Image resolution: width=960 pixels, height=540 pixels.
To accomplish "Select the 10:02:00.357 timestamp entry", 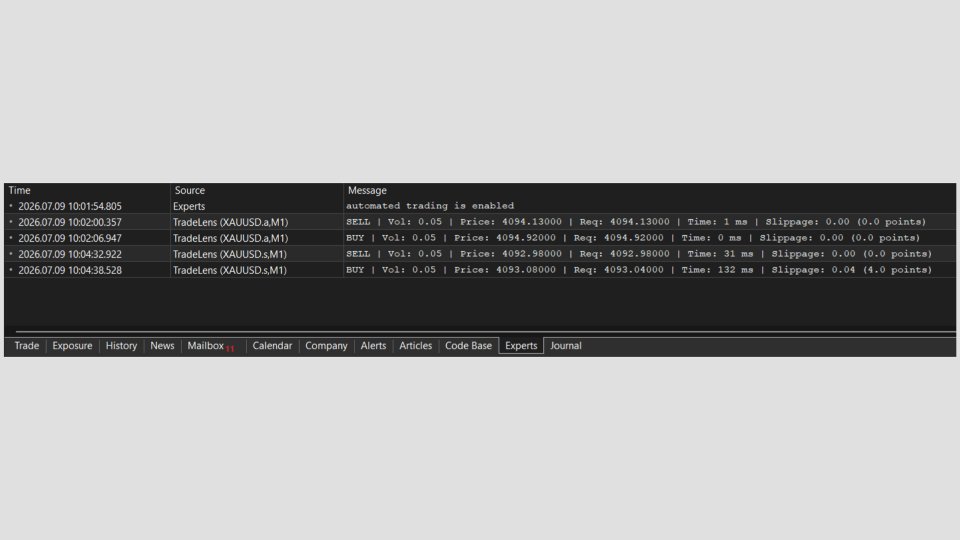I will point(70,222).
